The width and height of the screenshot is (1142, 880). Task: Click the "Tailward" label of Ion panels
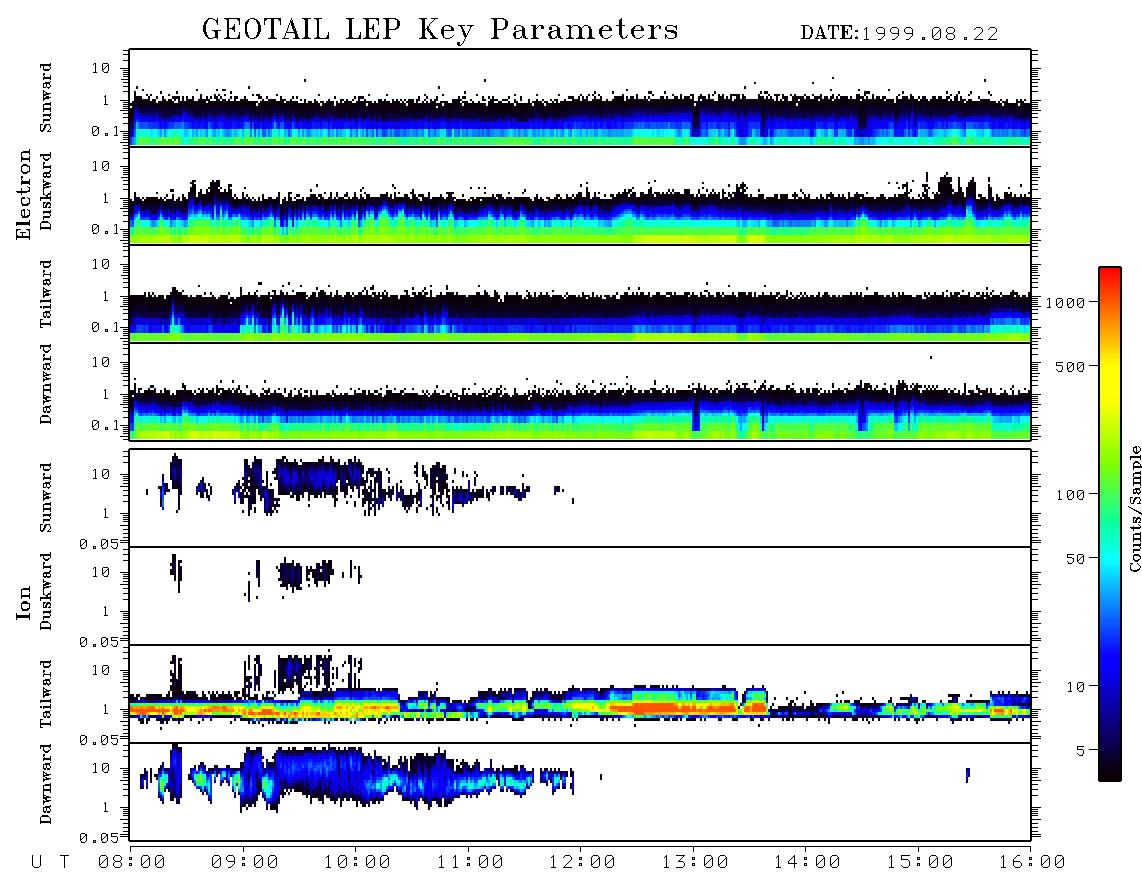(46, 694)
